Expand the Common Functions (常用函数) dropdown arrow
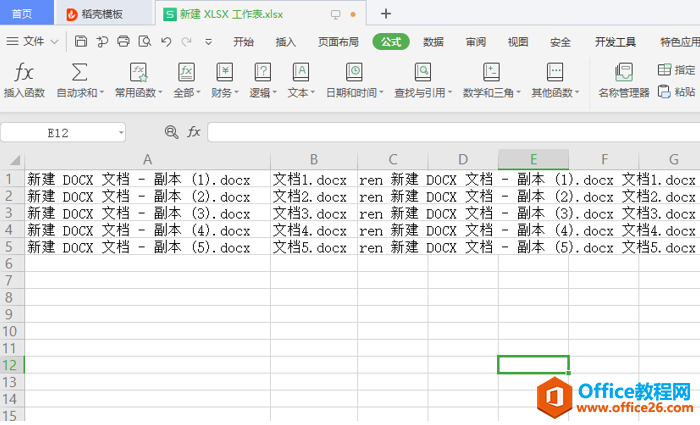 pyautogui.click(x=160, y=92)
